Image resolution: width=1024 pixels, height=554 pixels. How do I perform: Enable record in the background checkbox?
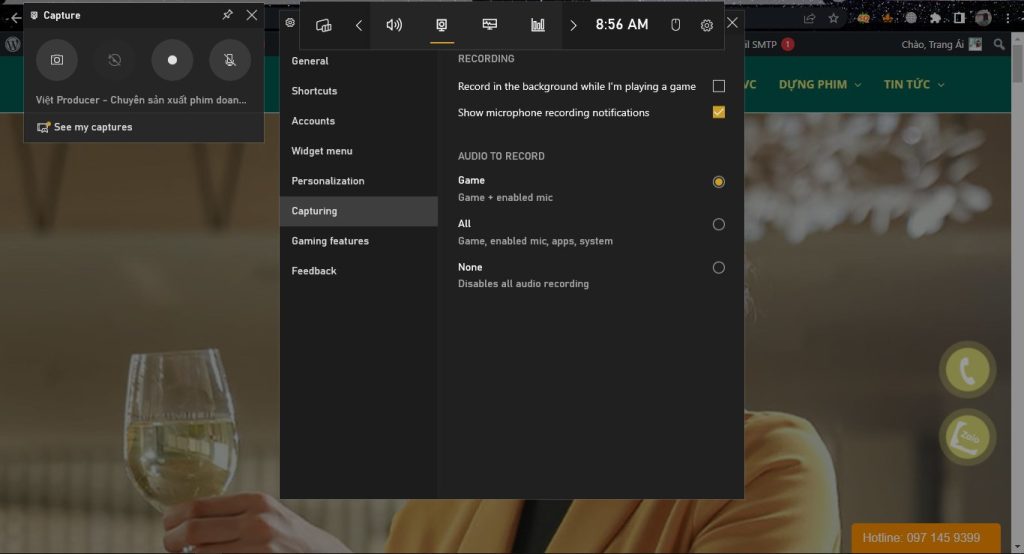[718, 87]
